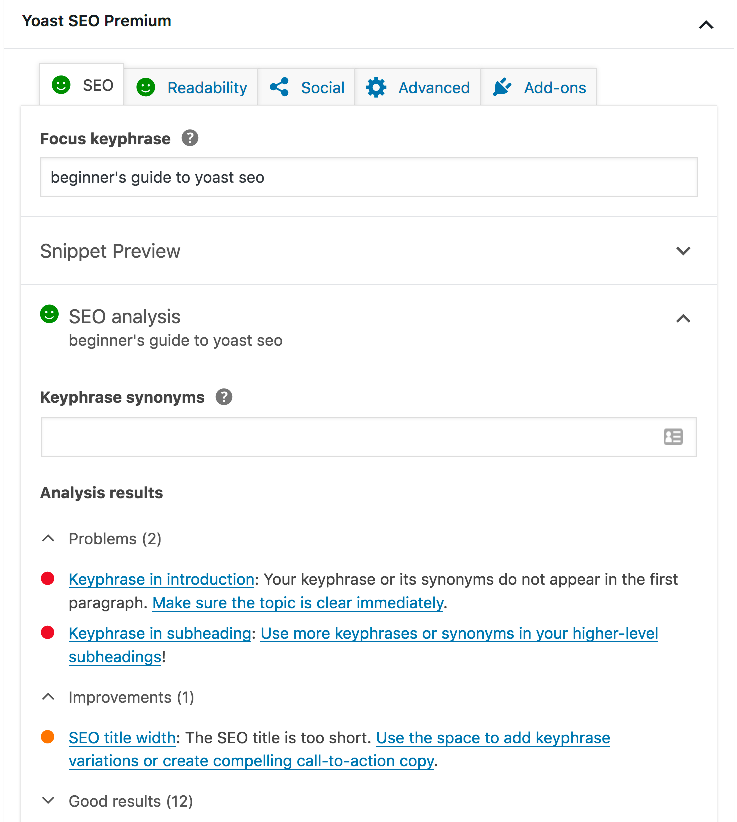Open the SEO title width link
Screen dimensions: 737x822
(x=123, y=738)
